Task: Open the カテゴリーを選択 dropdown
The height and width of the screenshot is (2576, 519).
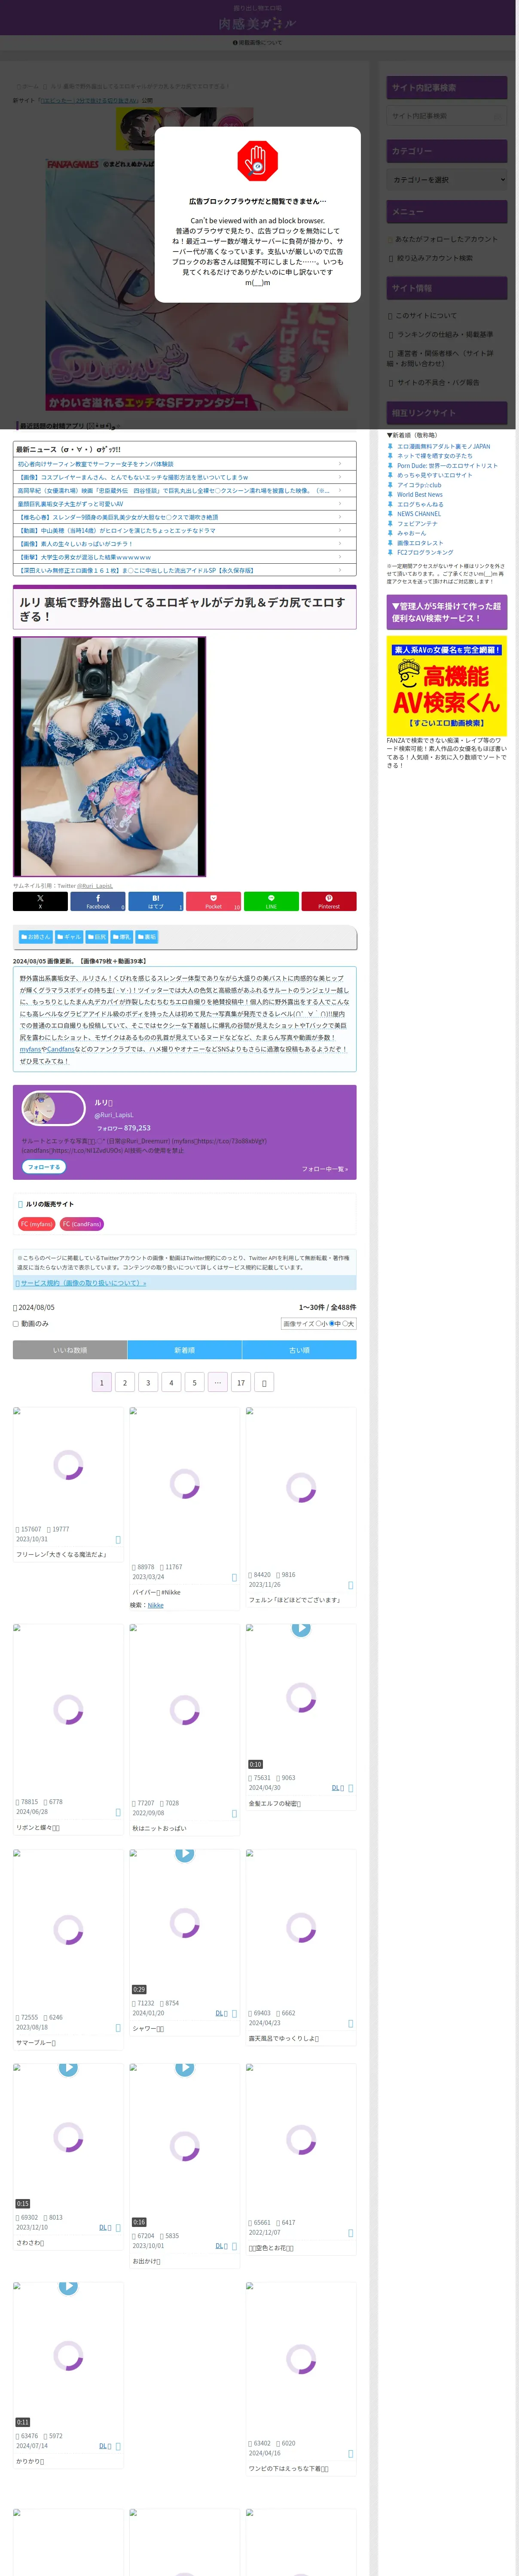Action: point(447,180)
